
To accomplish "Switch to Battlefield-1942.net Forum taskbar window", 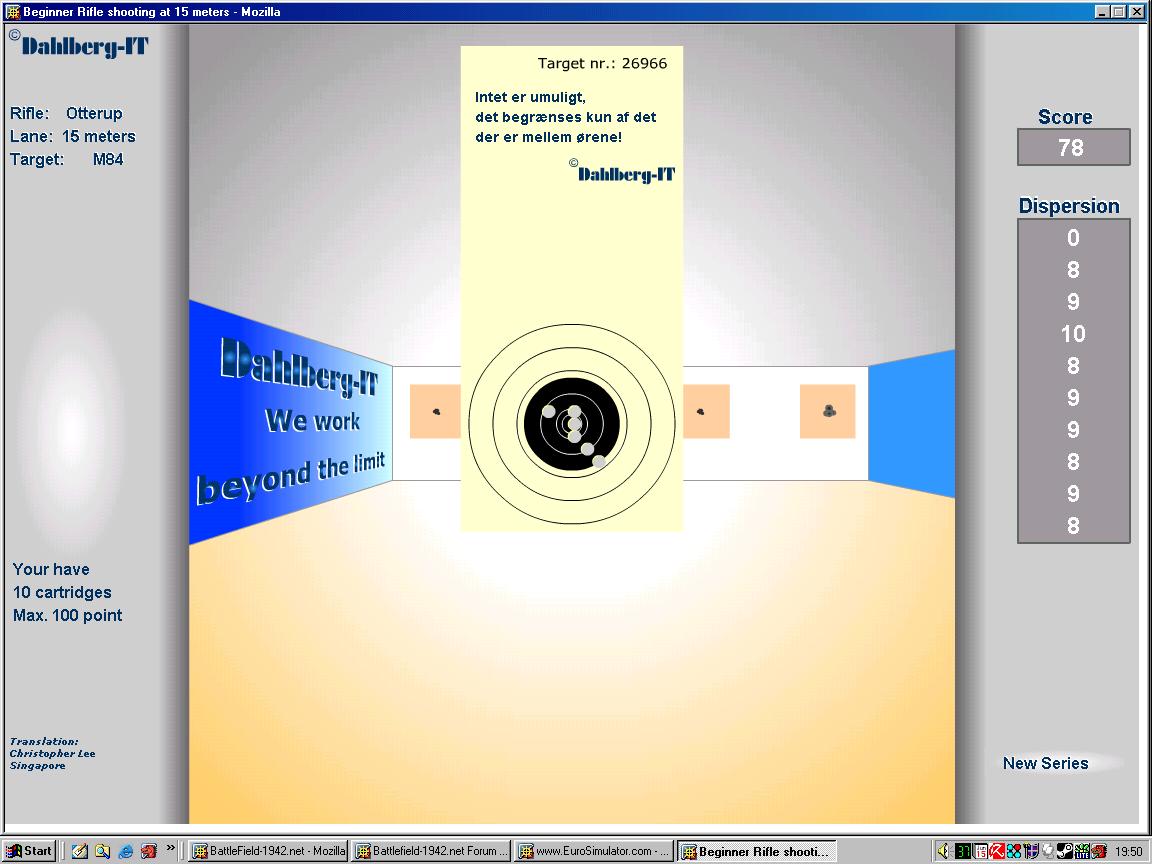I will (x=431, y=851).
